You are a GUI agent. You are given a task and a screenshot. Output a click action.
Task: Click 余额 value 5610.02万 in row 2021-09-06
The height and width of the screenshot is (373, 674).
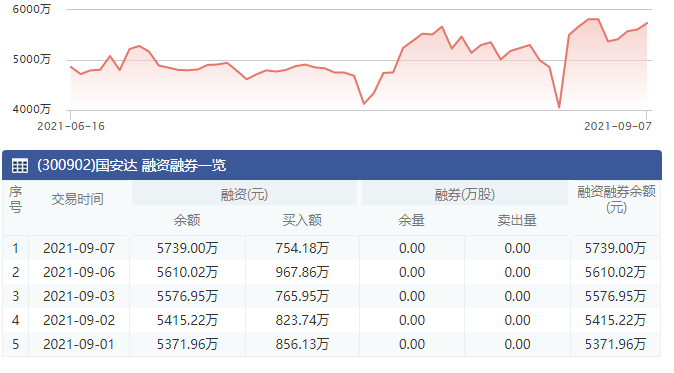pyautogui.click(x=187, y=272)
